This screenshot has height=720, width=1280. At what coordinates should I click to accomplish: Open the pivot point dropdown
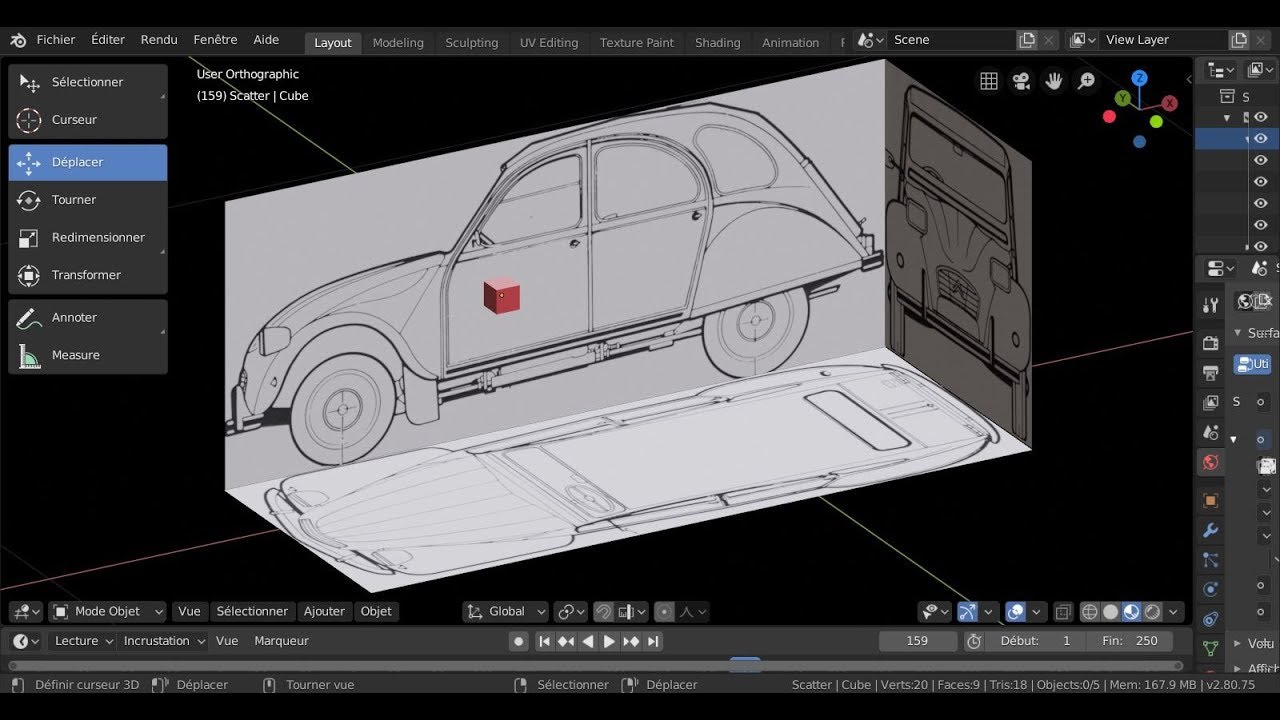(571, 612)
